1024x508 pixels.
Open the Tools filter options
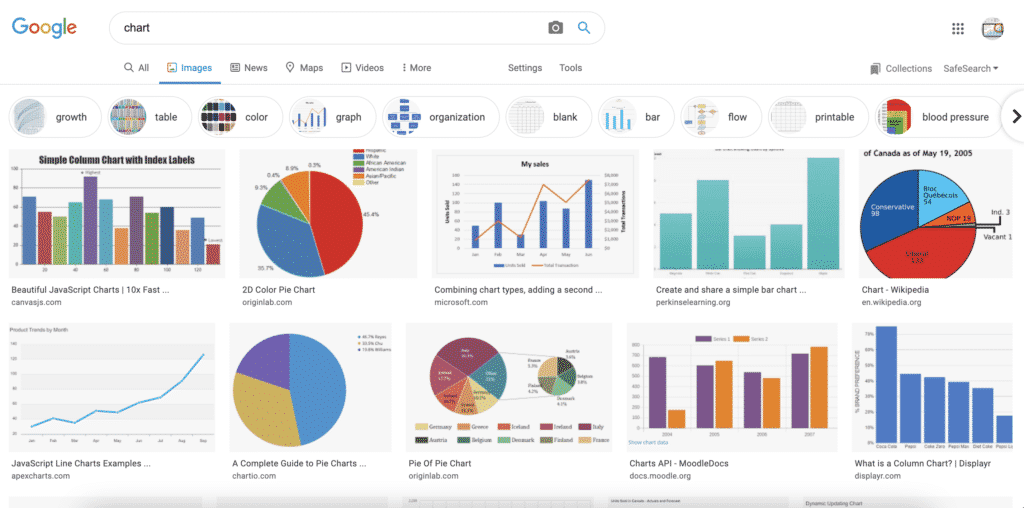(x=570, y=68)
